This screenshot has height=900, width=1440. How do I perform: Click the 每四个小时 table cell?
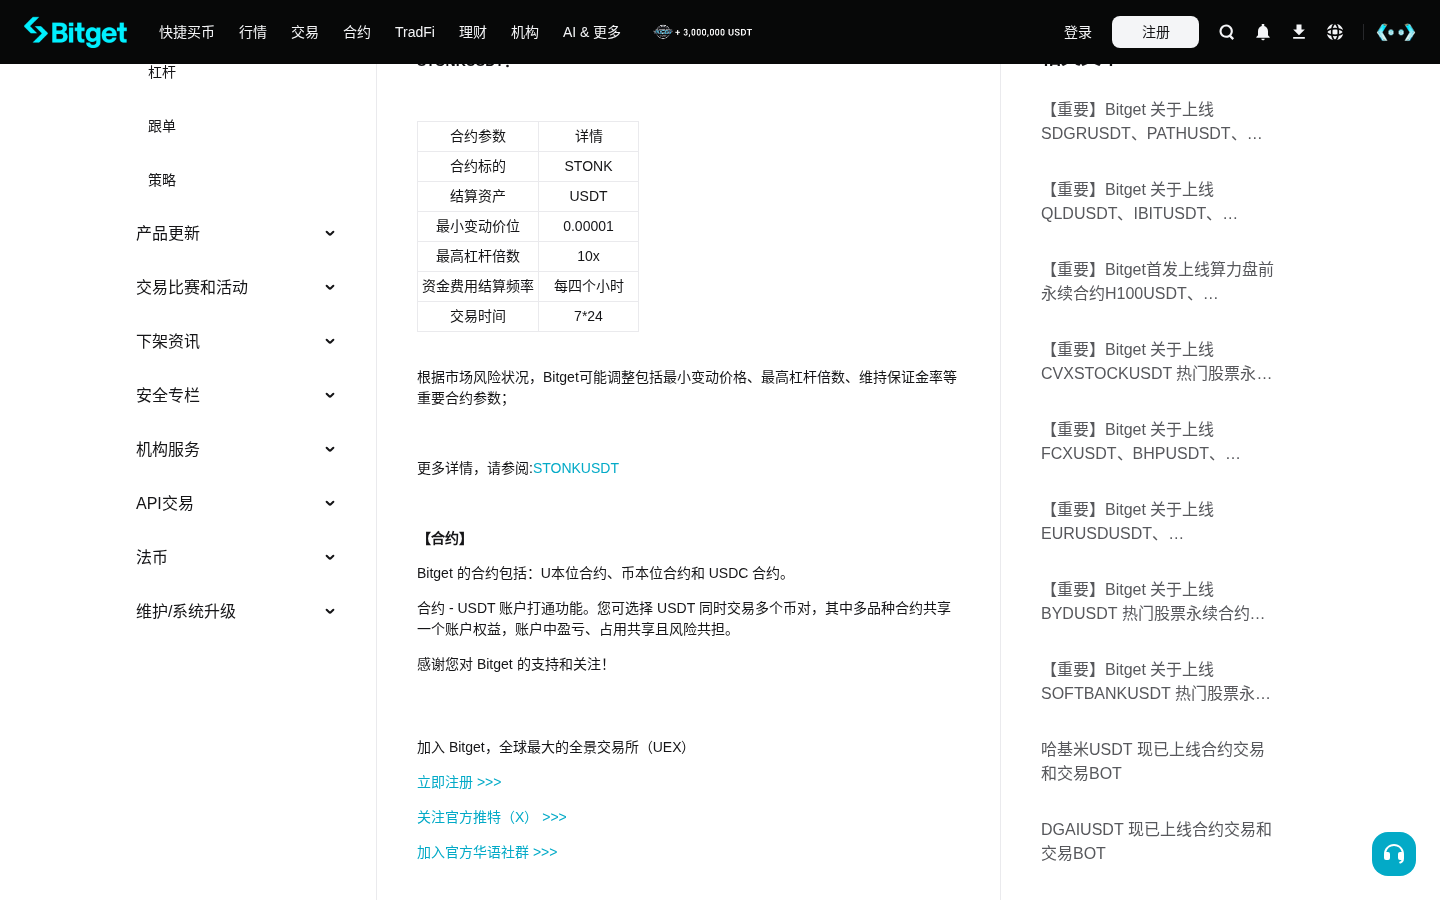(588, 286)
